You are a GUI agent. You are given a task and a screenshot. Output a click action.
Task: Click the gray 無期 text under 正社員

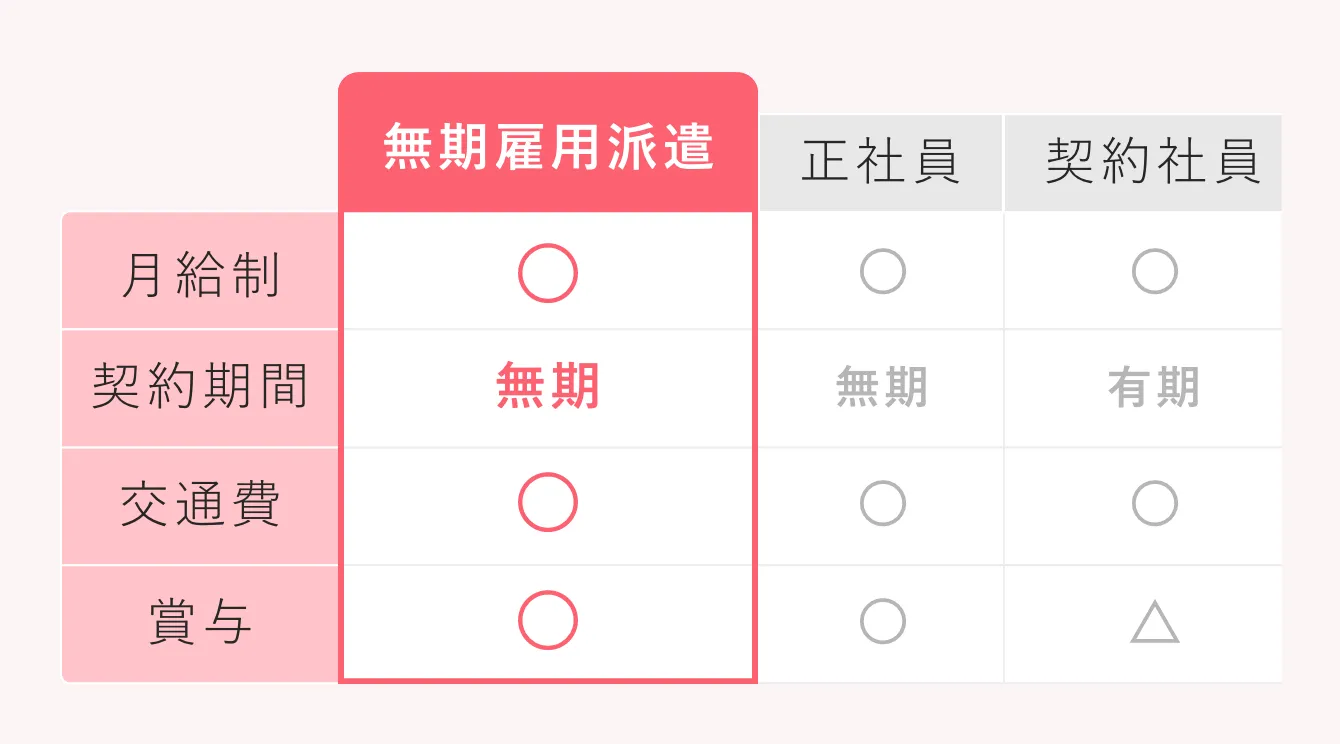pos(882,387)
